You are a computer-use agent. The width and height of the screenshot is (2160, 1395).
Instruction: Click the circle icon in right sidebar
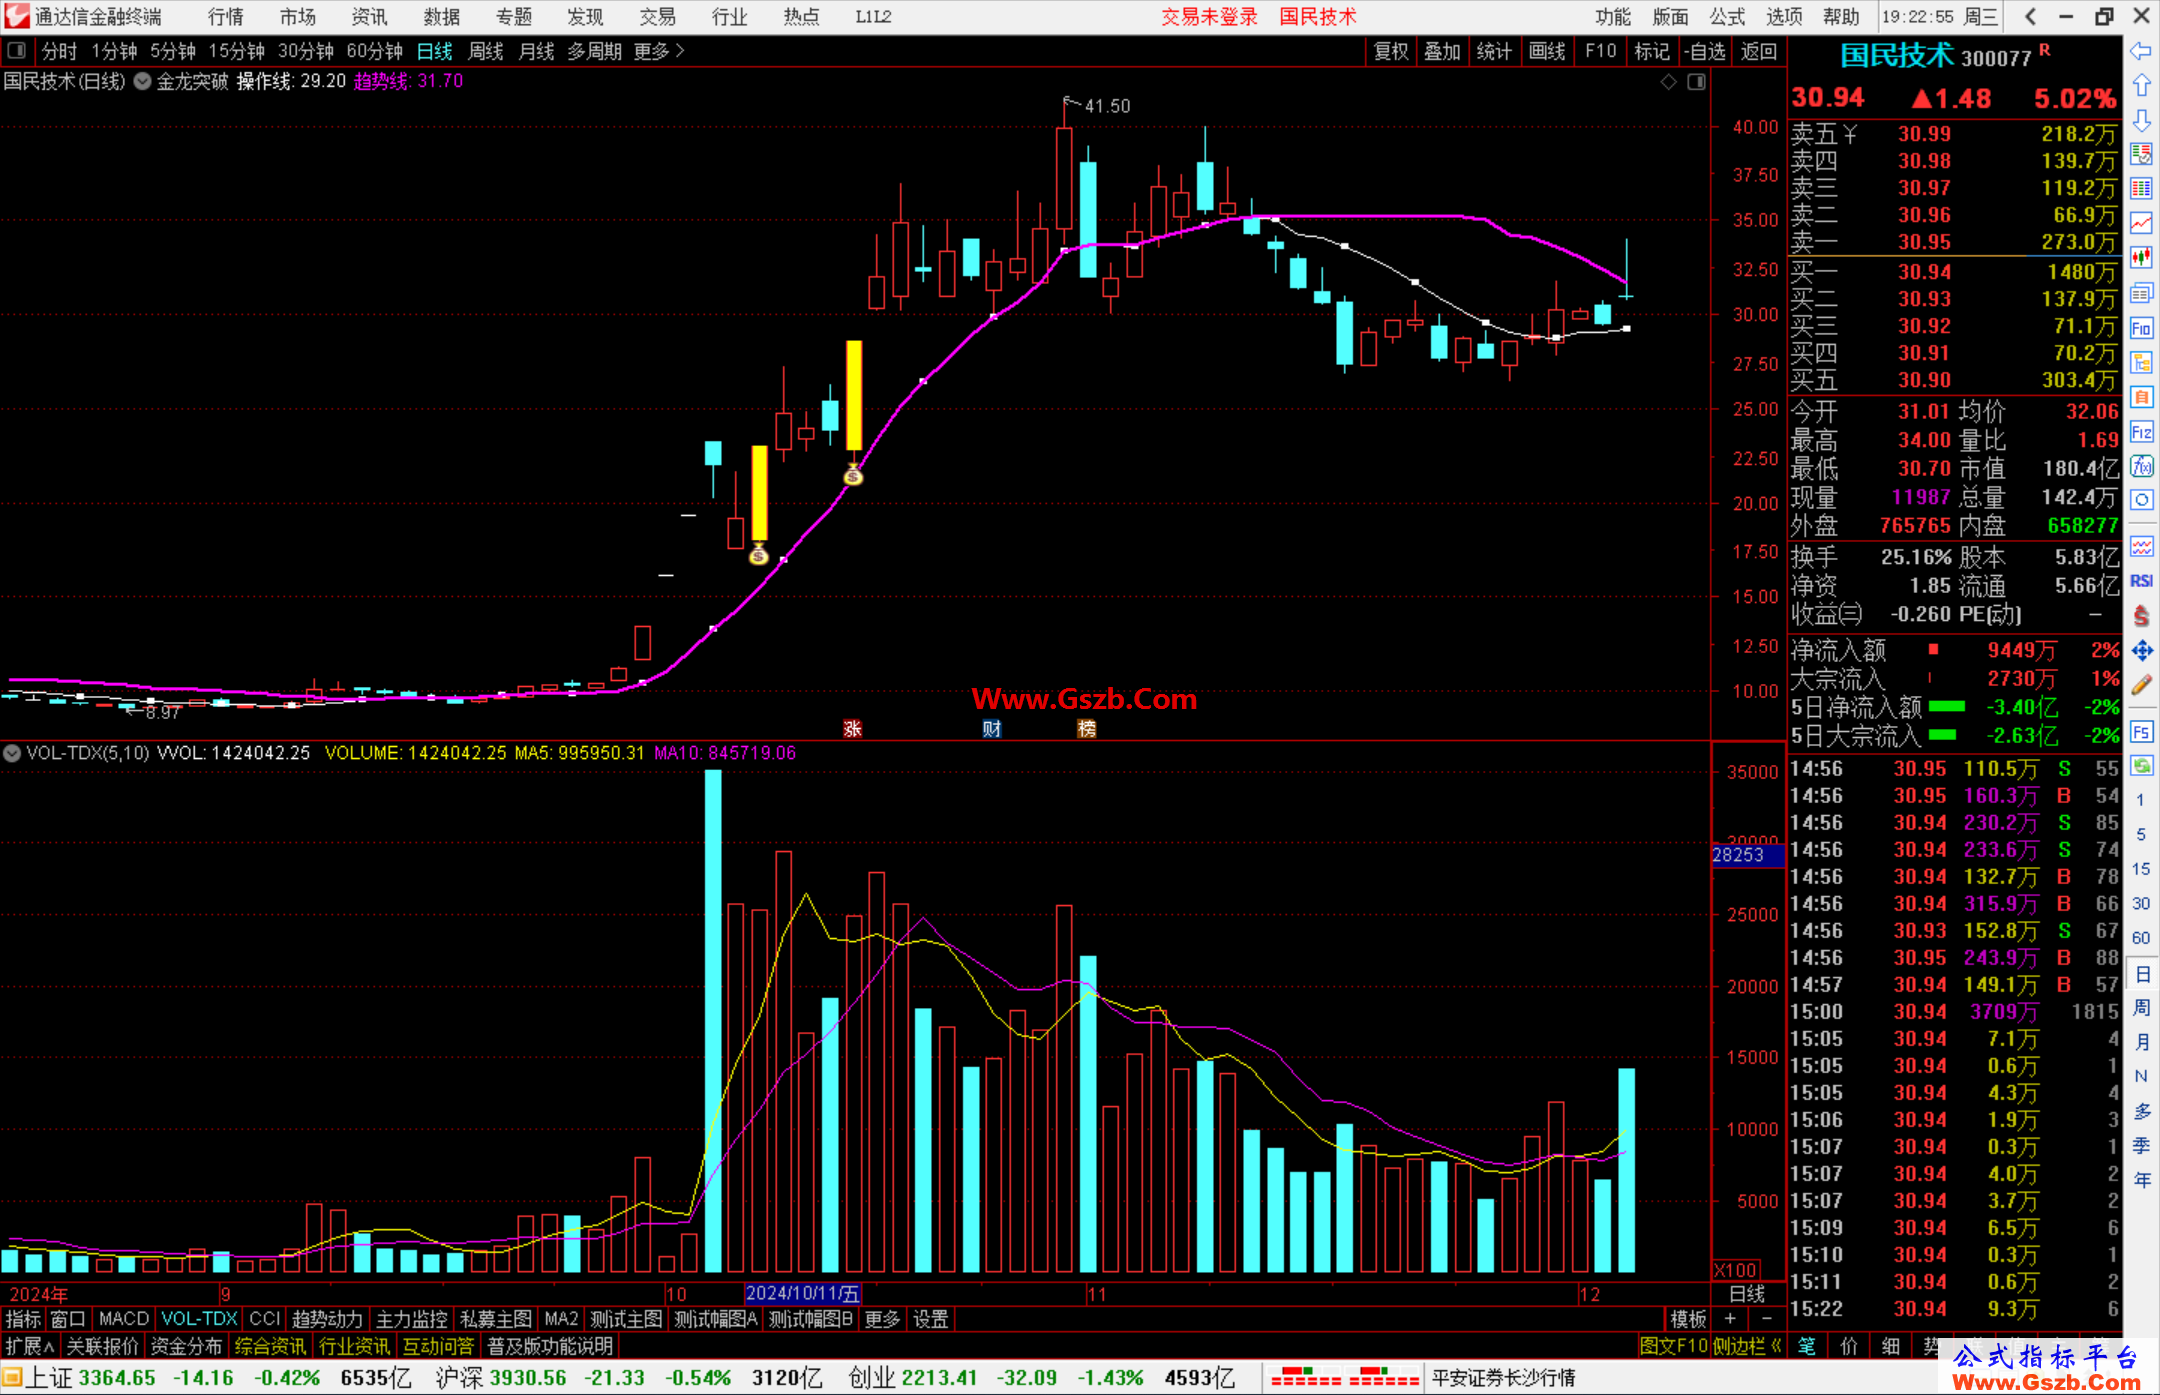click(x=2141, y=500)
